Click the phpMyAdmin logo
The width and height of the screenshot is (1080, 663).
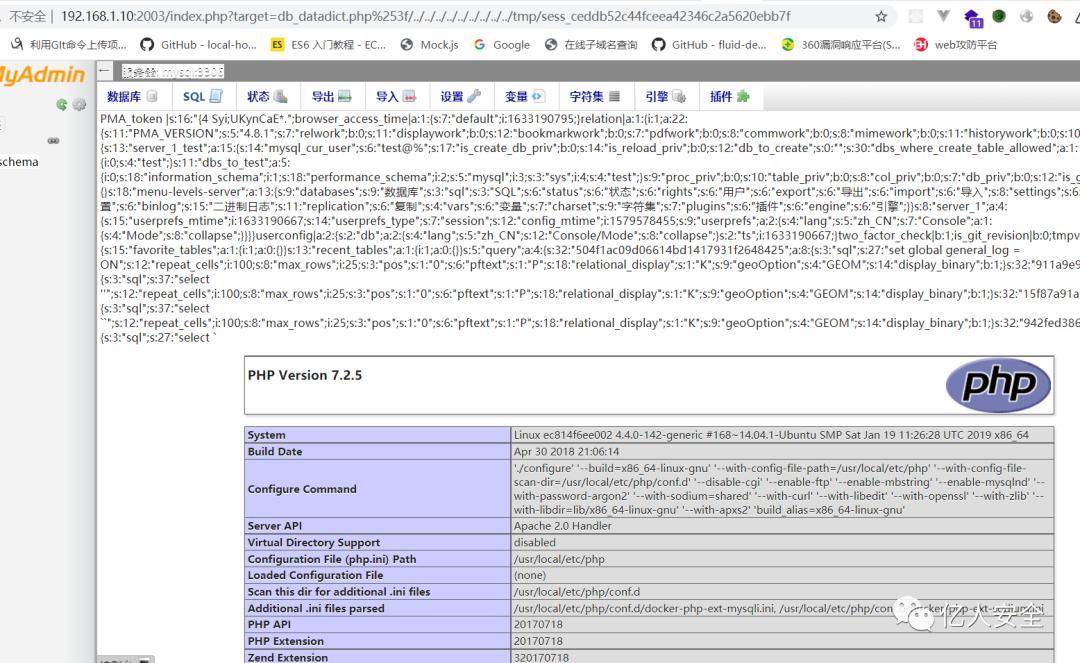[x=43, y=75]
